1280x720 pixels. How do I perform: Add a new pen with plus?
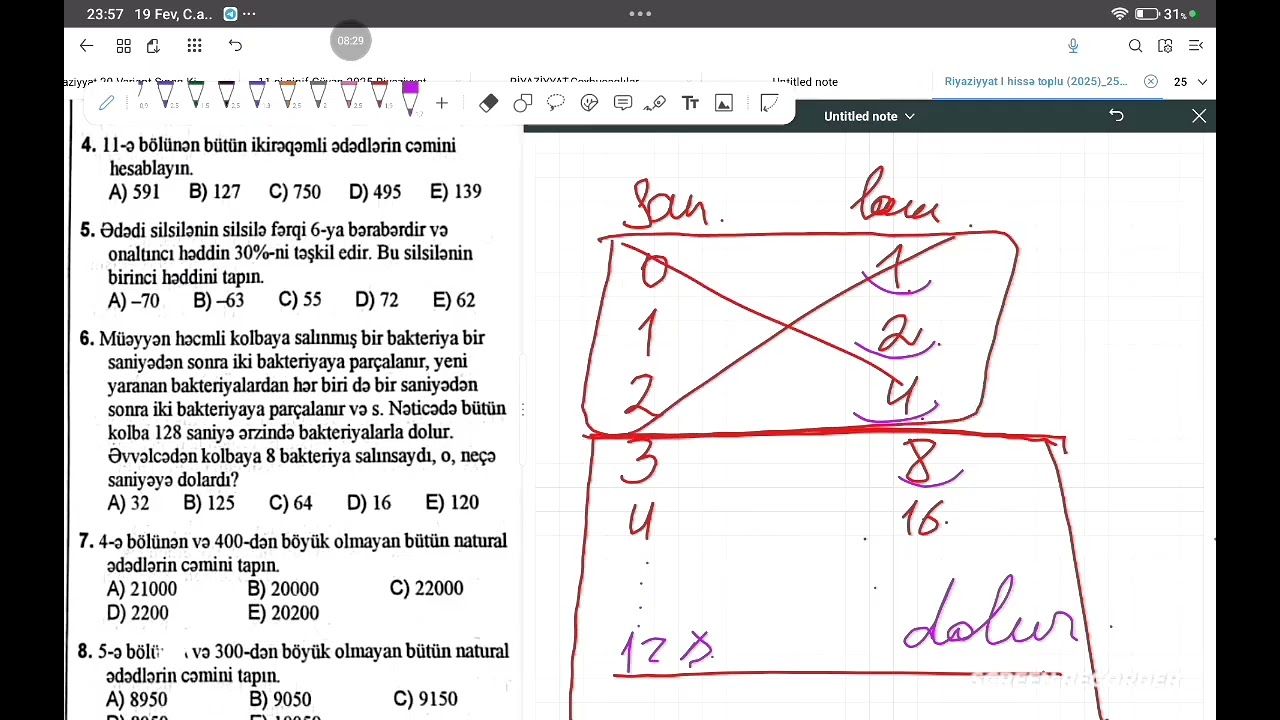[441, 103]
